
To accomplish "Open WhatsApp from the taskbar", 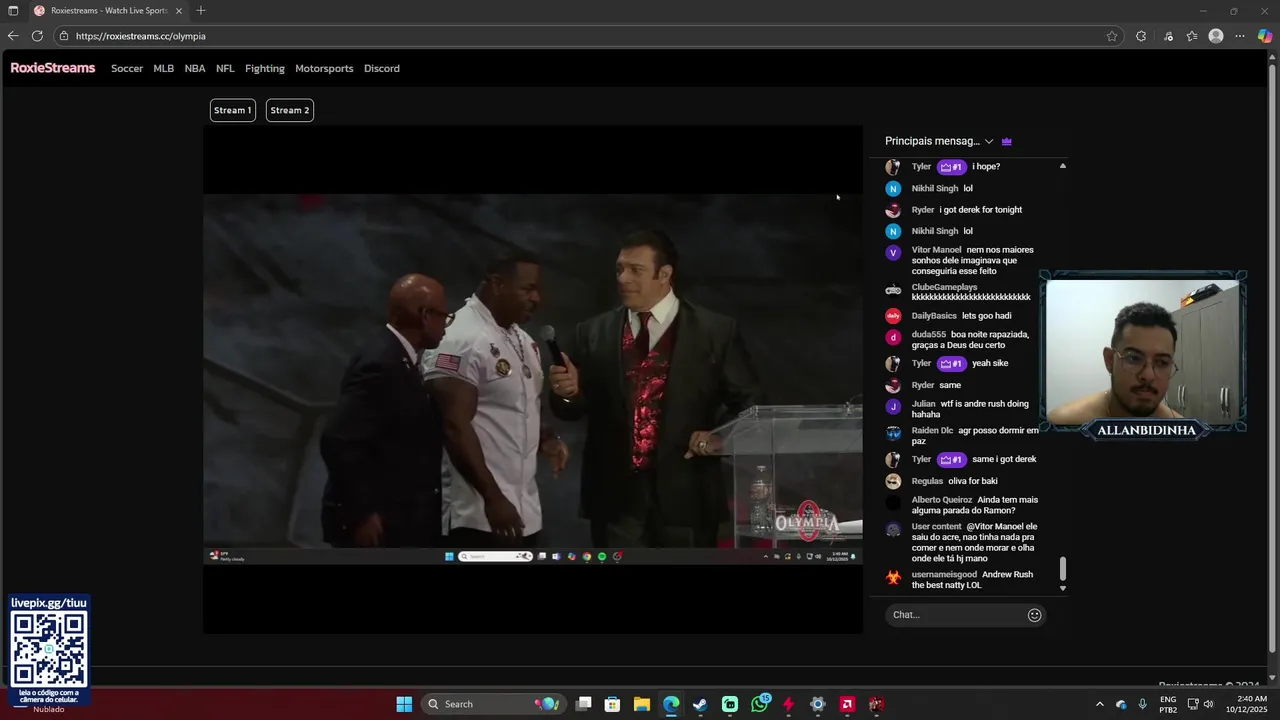I will (x=759, y=704).
